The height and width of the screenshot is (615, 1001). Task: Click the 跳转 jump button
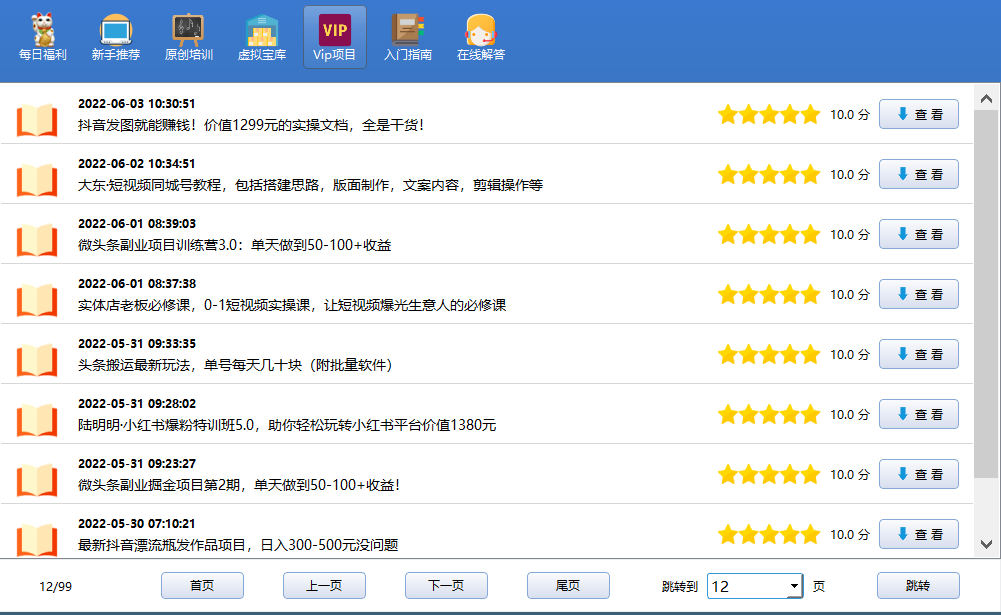pos(918,586)
